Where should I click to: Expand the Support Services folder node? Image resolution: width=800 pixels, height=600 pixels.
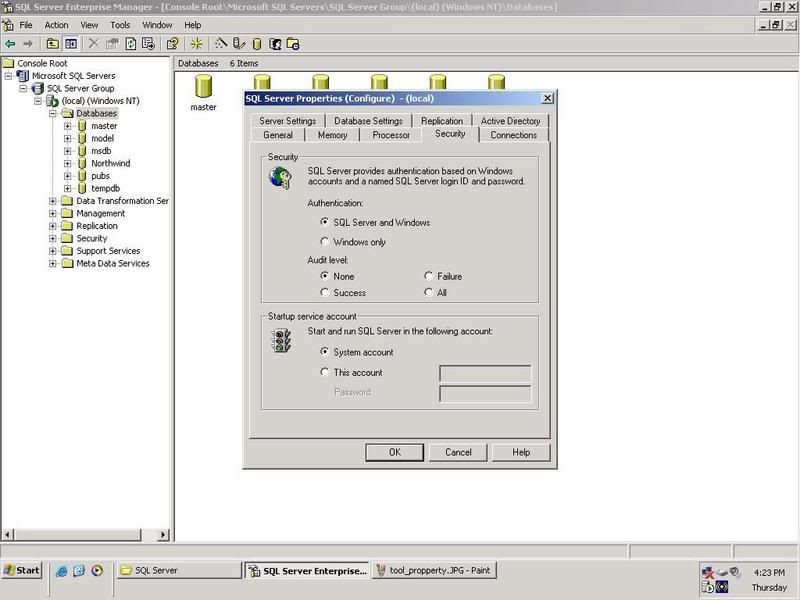[x=53, y=251]
